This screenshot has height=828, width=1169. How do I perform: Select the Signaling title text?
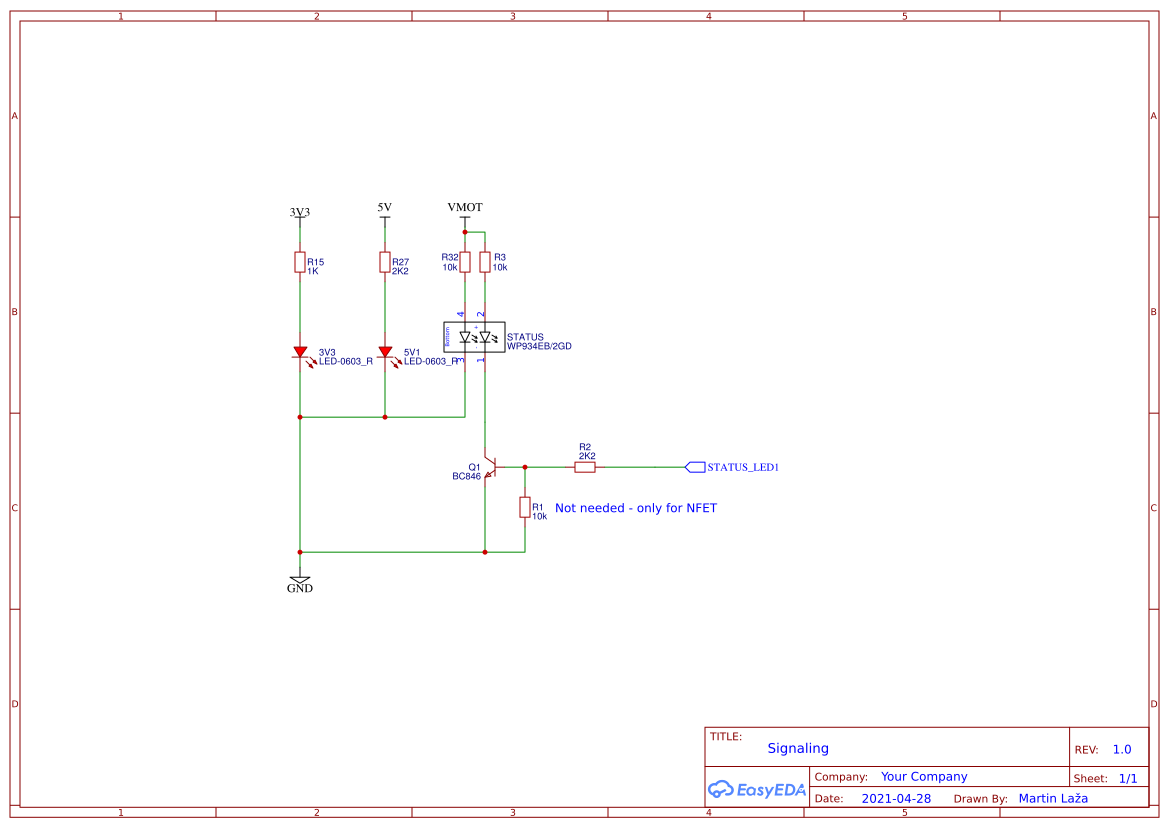point(798,748)
